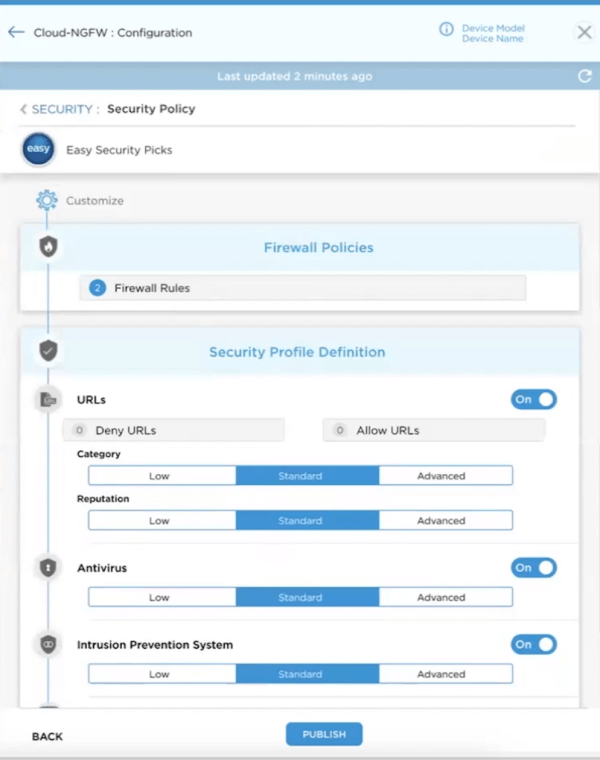
Task: Click the Intrusion Prevention System icon
Action: click(x=48, y=645)
